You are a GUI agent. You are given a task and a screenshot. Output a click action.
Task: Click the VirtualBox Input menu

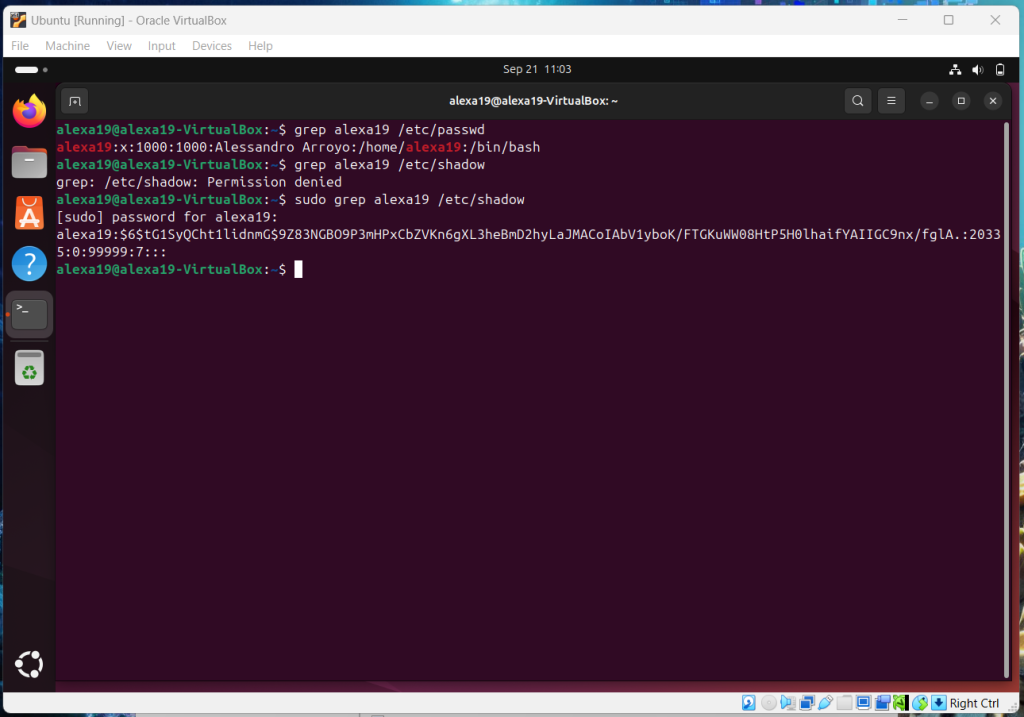(161, 46)
